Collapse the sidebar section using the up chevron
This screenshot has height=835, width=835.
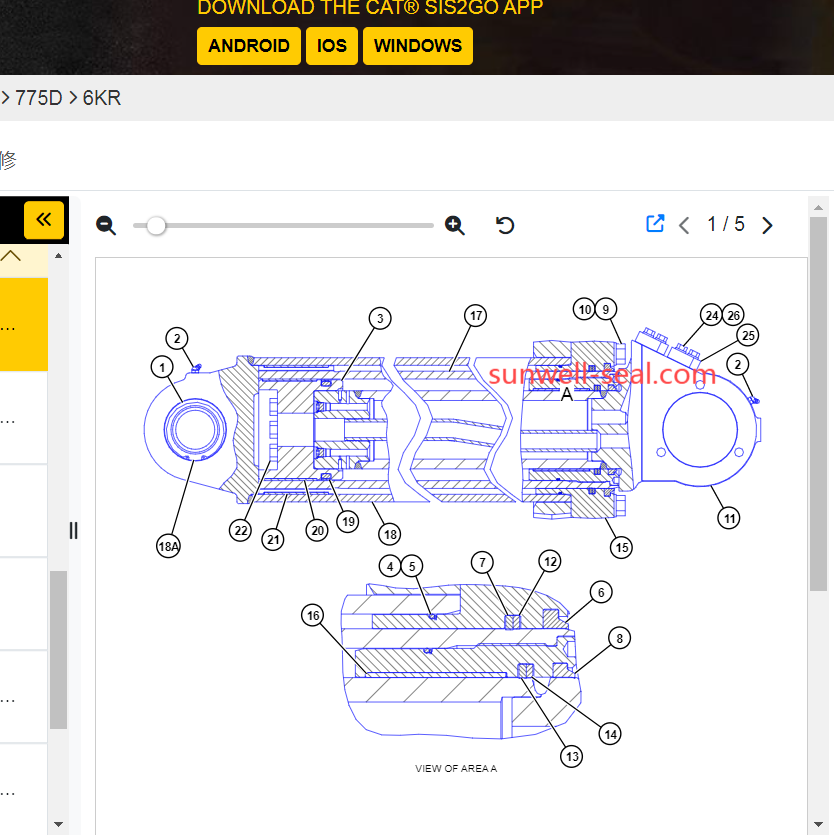coord(11,257)
